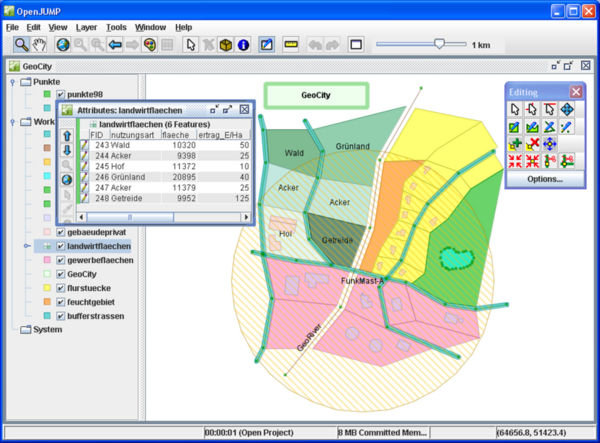Click the zoom scale slider handle
Screen dimensions: 600x443
coord(439,44)
